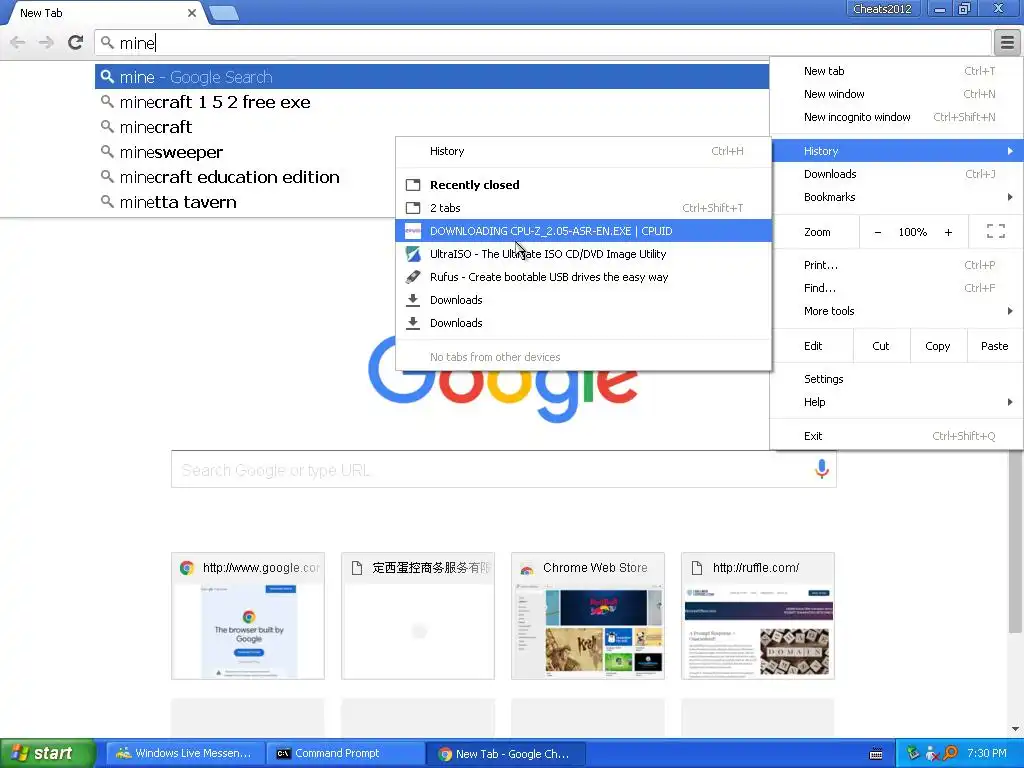Reopen UltraISO - The Ultimate ISO page
The height and width of the screenshot is (768, 1024).
coord(583,253)
